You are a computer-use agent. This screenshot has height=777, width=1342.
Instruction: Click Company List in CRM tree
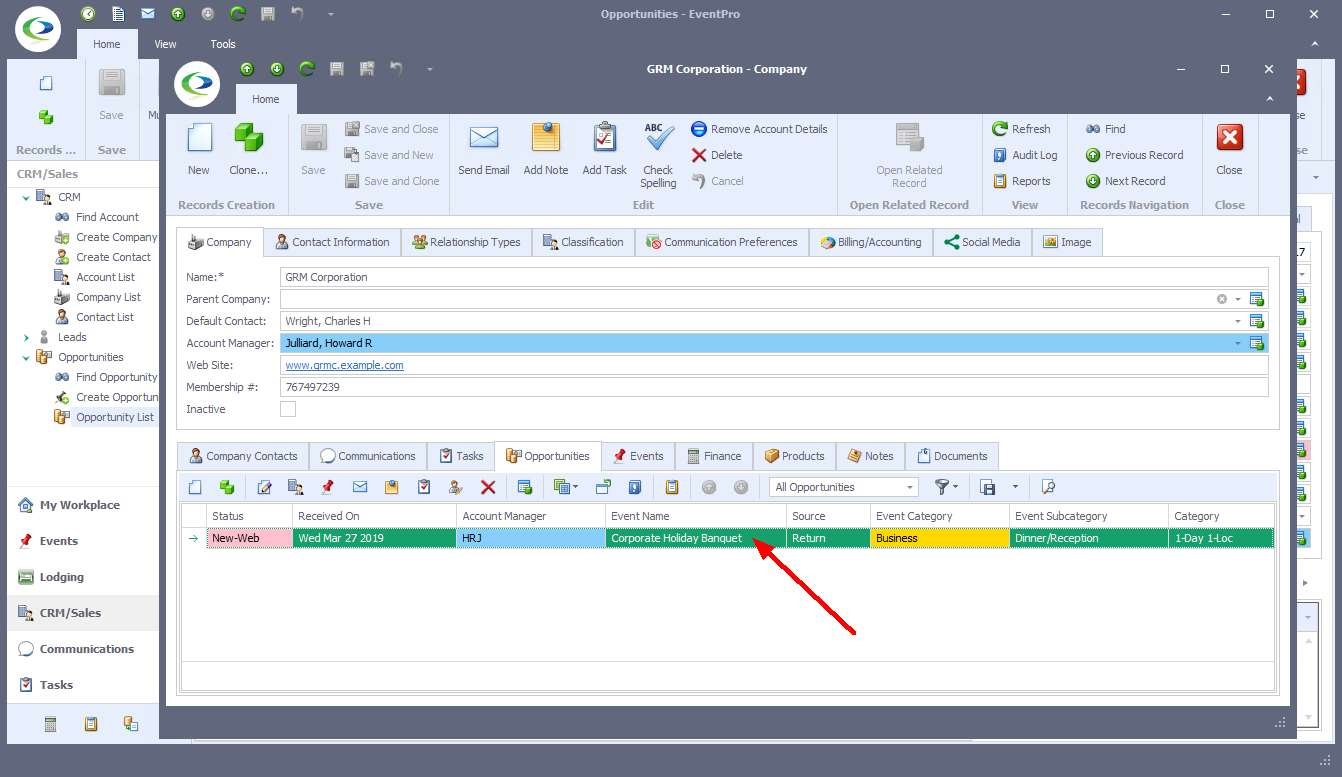(109, 297)
